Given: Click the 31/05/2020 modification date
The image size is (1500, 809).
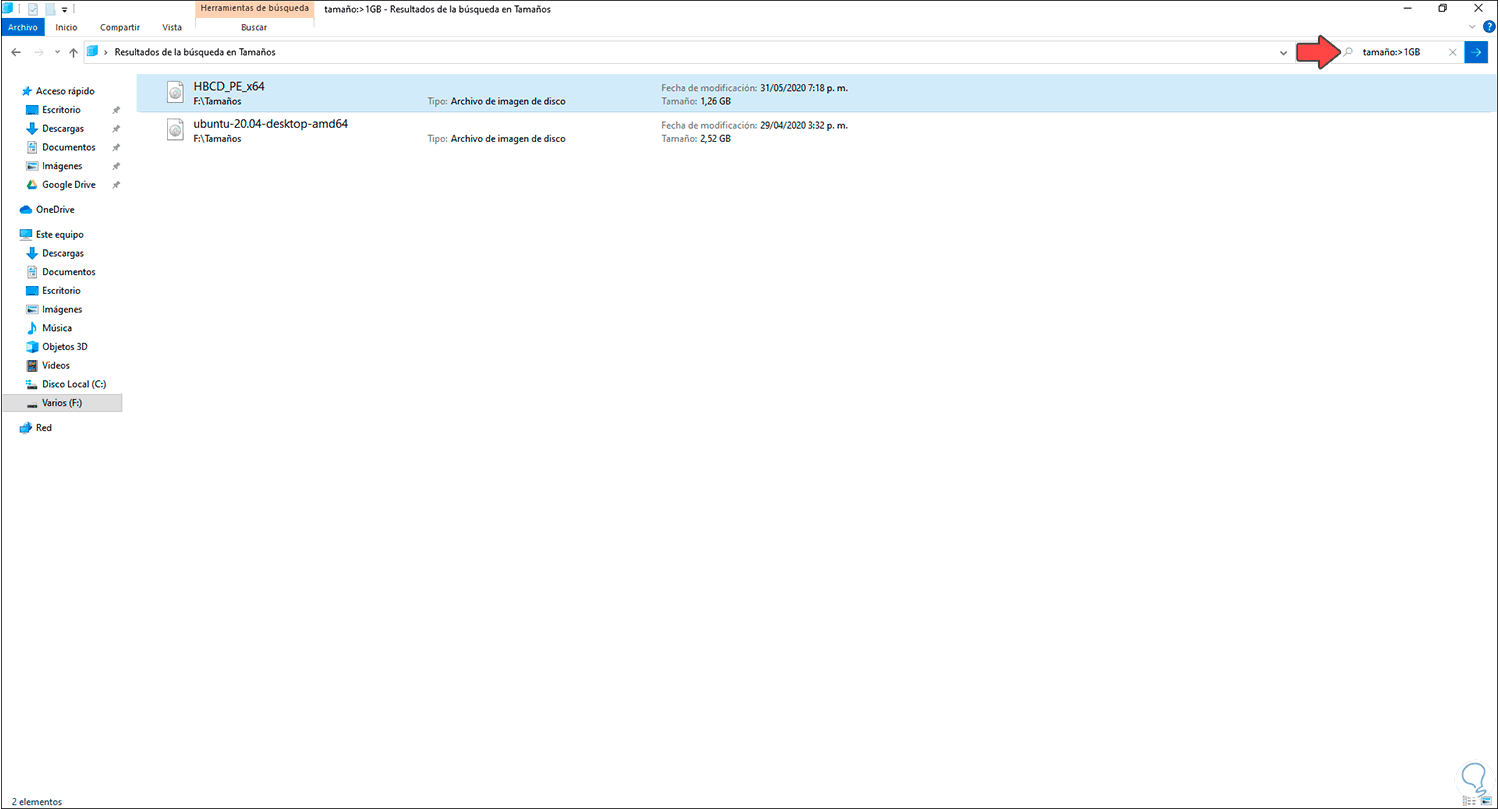Looking at the screenshot, I should (805, 87).
